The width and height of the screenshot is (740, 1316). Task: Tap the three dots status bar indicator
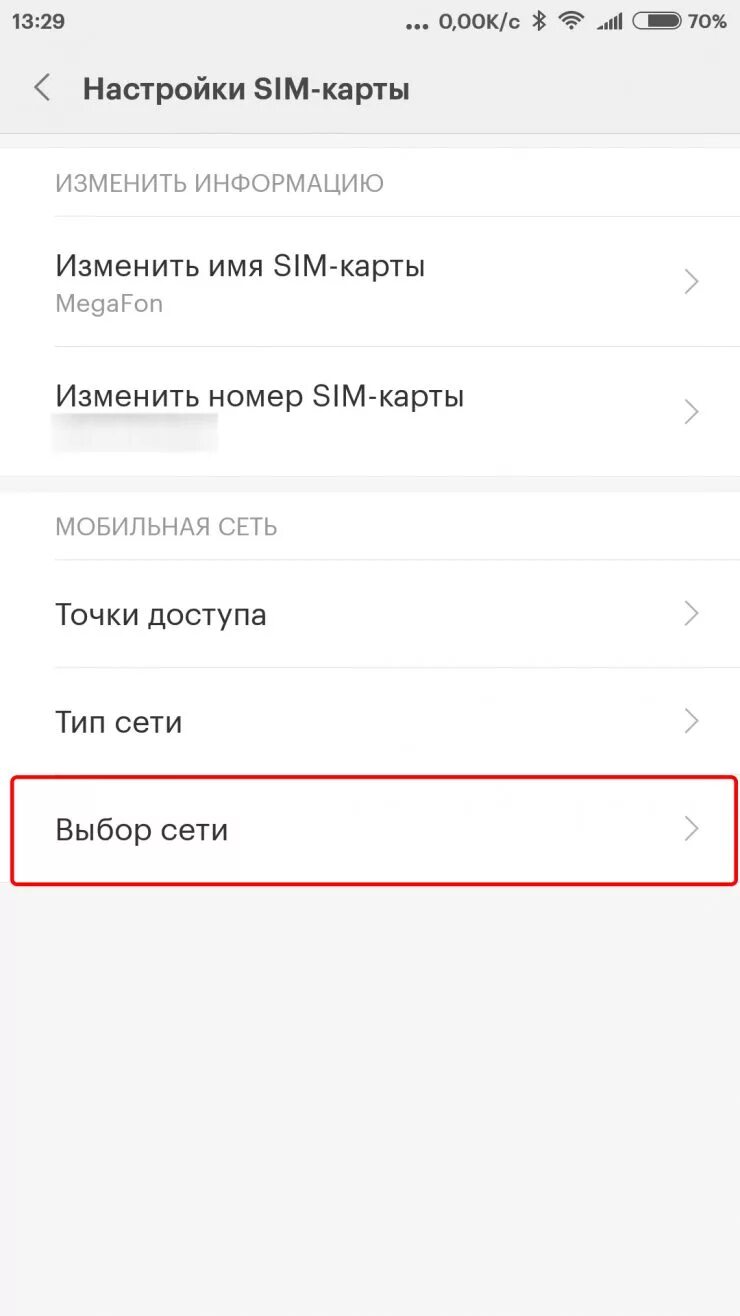[x=417, y=24]
